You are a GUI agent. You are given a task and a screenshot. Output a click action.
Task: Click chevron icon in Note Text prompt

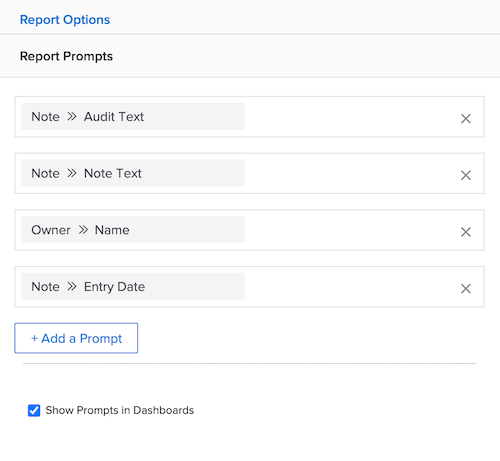[x=72, y=173]
